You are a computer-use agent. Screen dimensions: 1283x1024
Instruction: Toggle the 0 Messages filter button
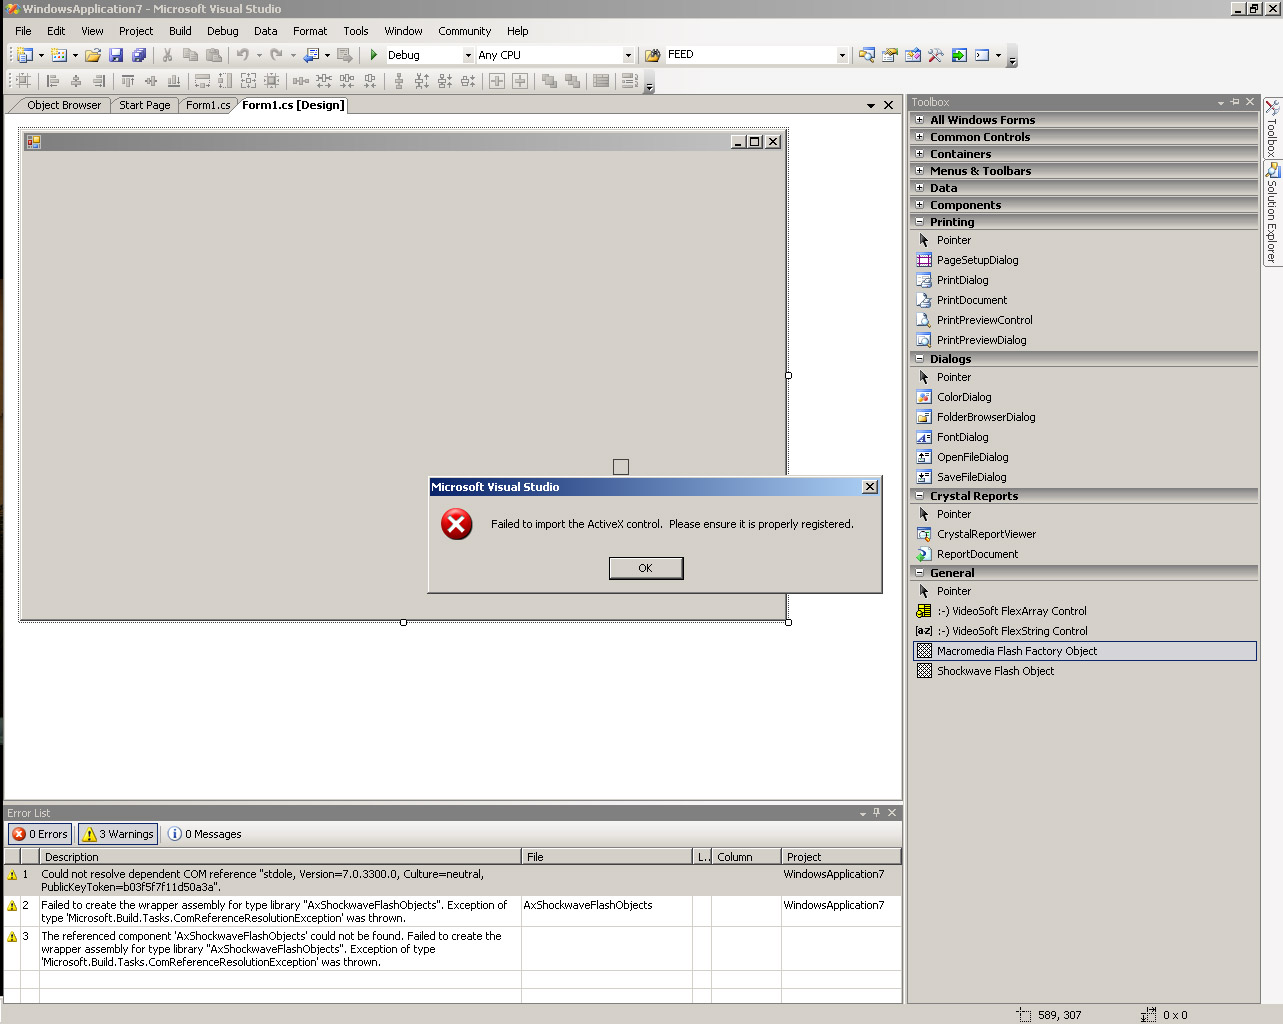coord(205,834)
